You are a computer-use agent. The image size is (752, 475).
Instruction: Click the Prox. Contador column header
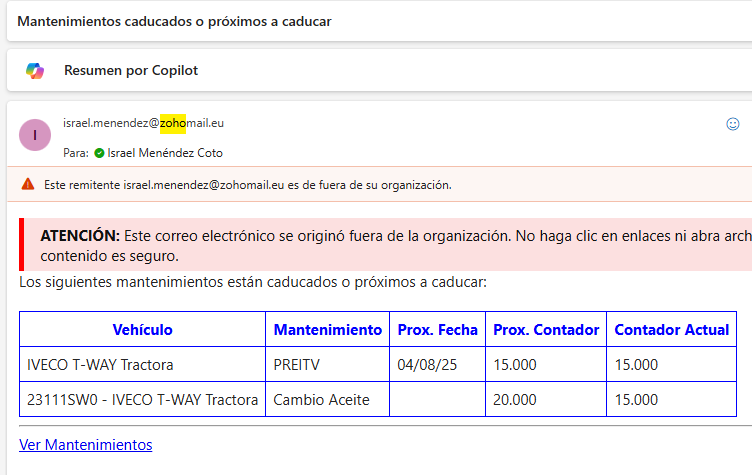(x=546, y=330)
